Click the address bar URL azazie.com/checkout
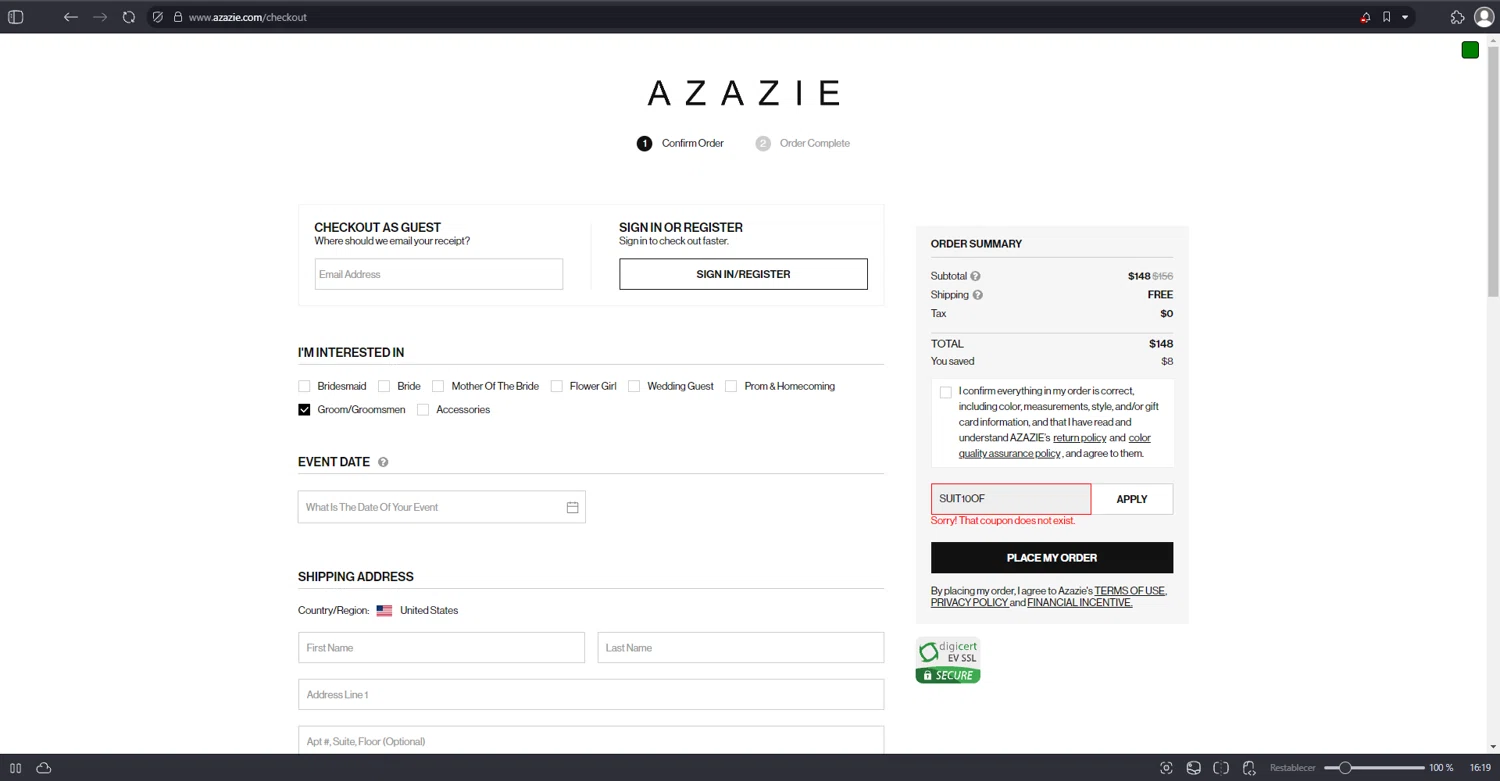Screen dimensions: 1500x781 click(247, 17)
